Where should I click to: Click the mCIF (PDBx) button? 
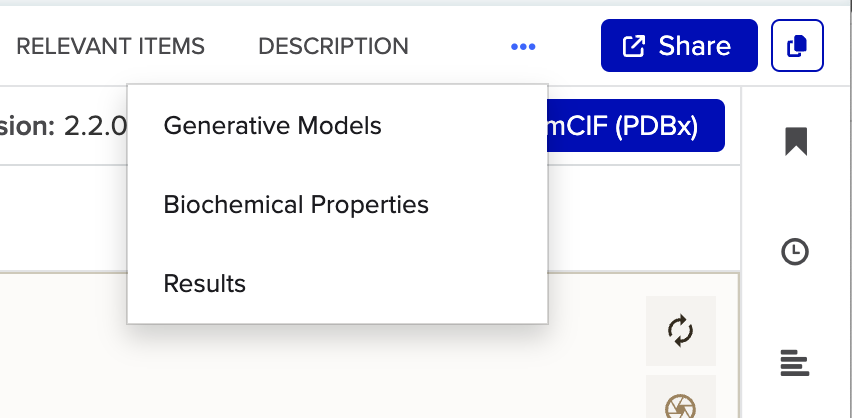(631, 126)
